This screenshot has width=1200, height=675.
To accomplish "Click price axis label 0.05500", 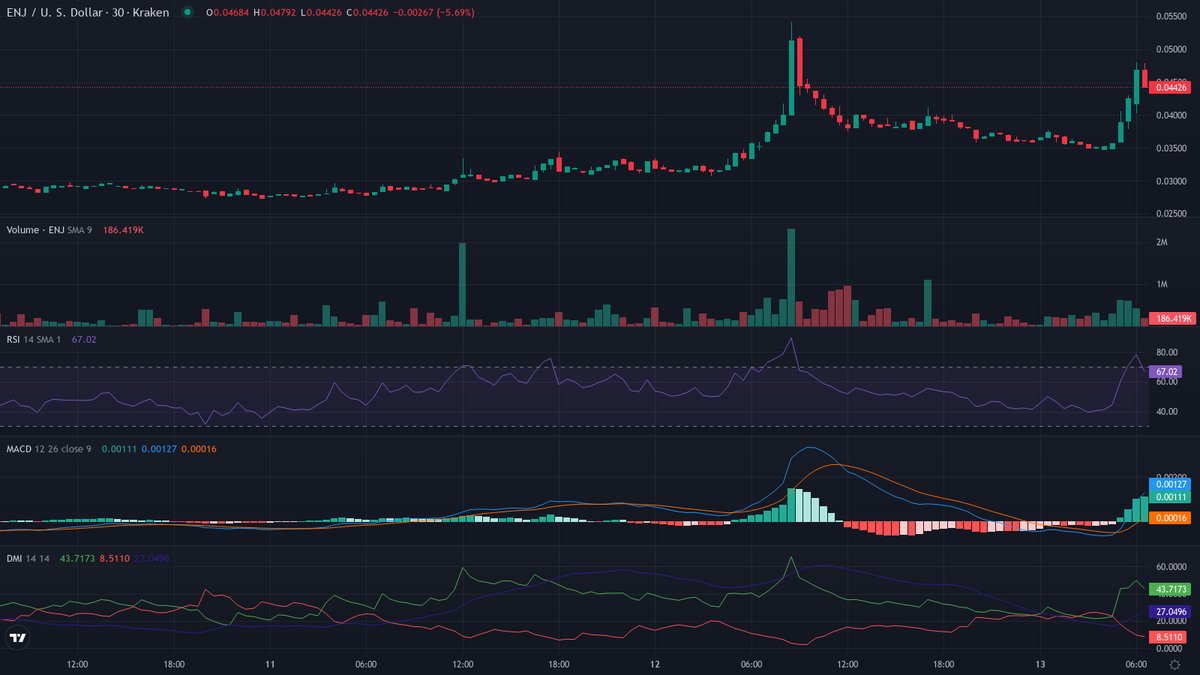I will coord(1171,17).
